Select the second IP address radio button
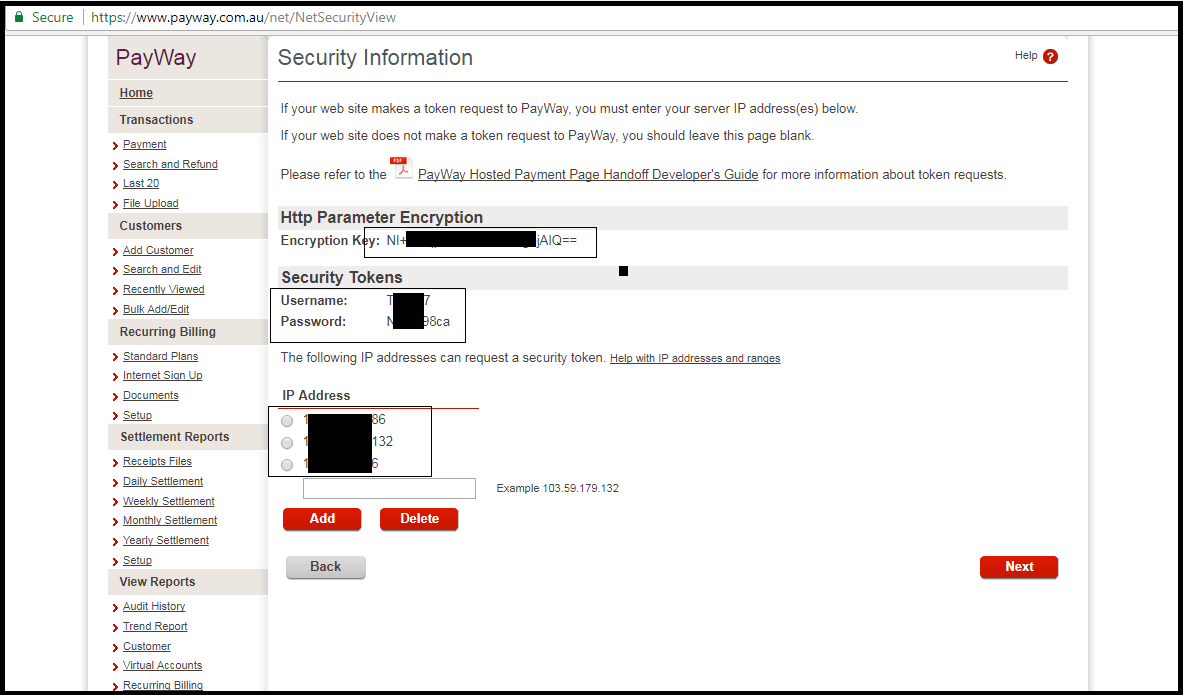The height and width of the screenshot is (695, 1183). tap(287, 443)
